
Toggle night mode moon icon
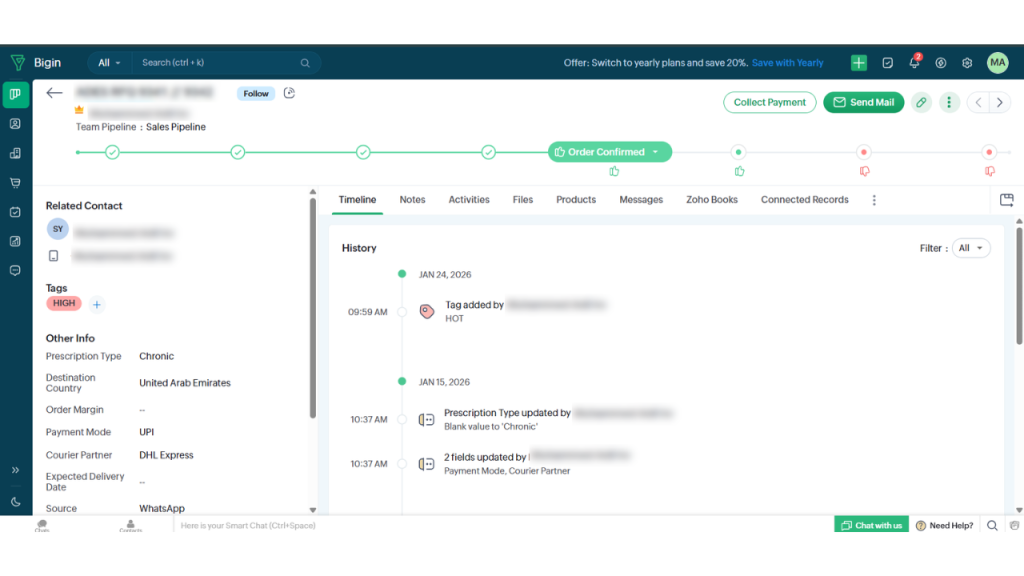tap(15, 502)
